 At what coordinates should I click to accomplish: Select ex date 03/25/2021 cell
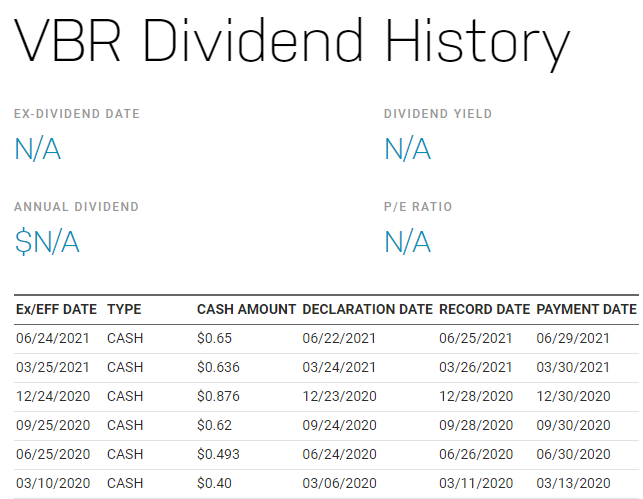click(53, 367)
